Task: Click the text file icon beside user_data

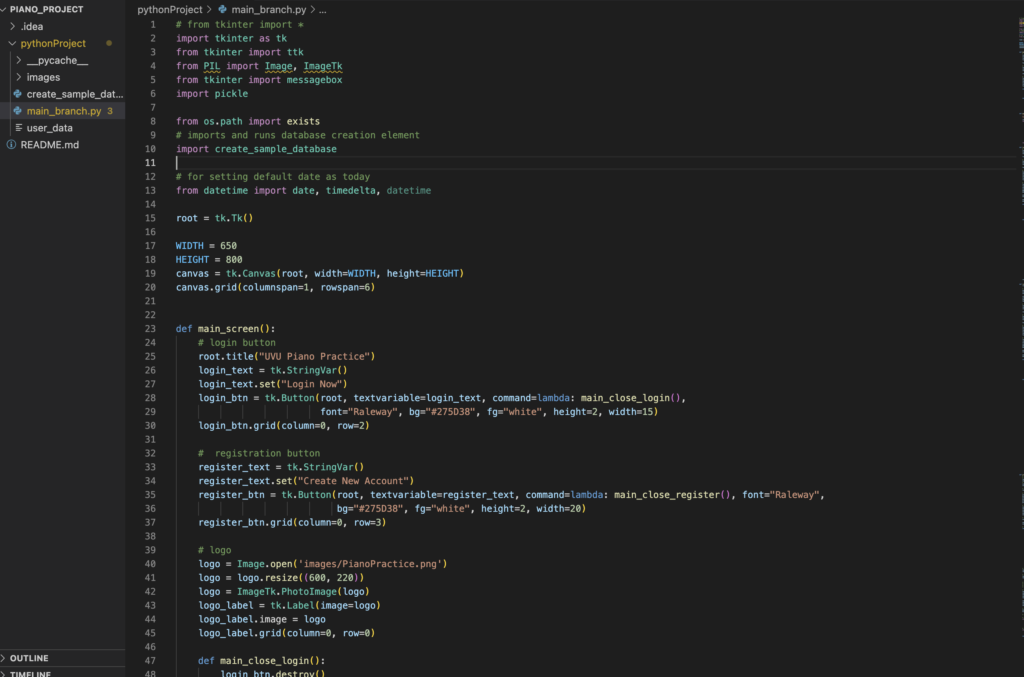Action: pos(18,128)
